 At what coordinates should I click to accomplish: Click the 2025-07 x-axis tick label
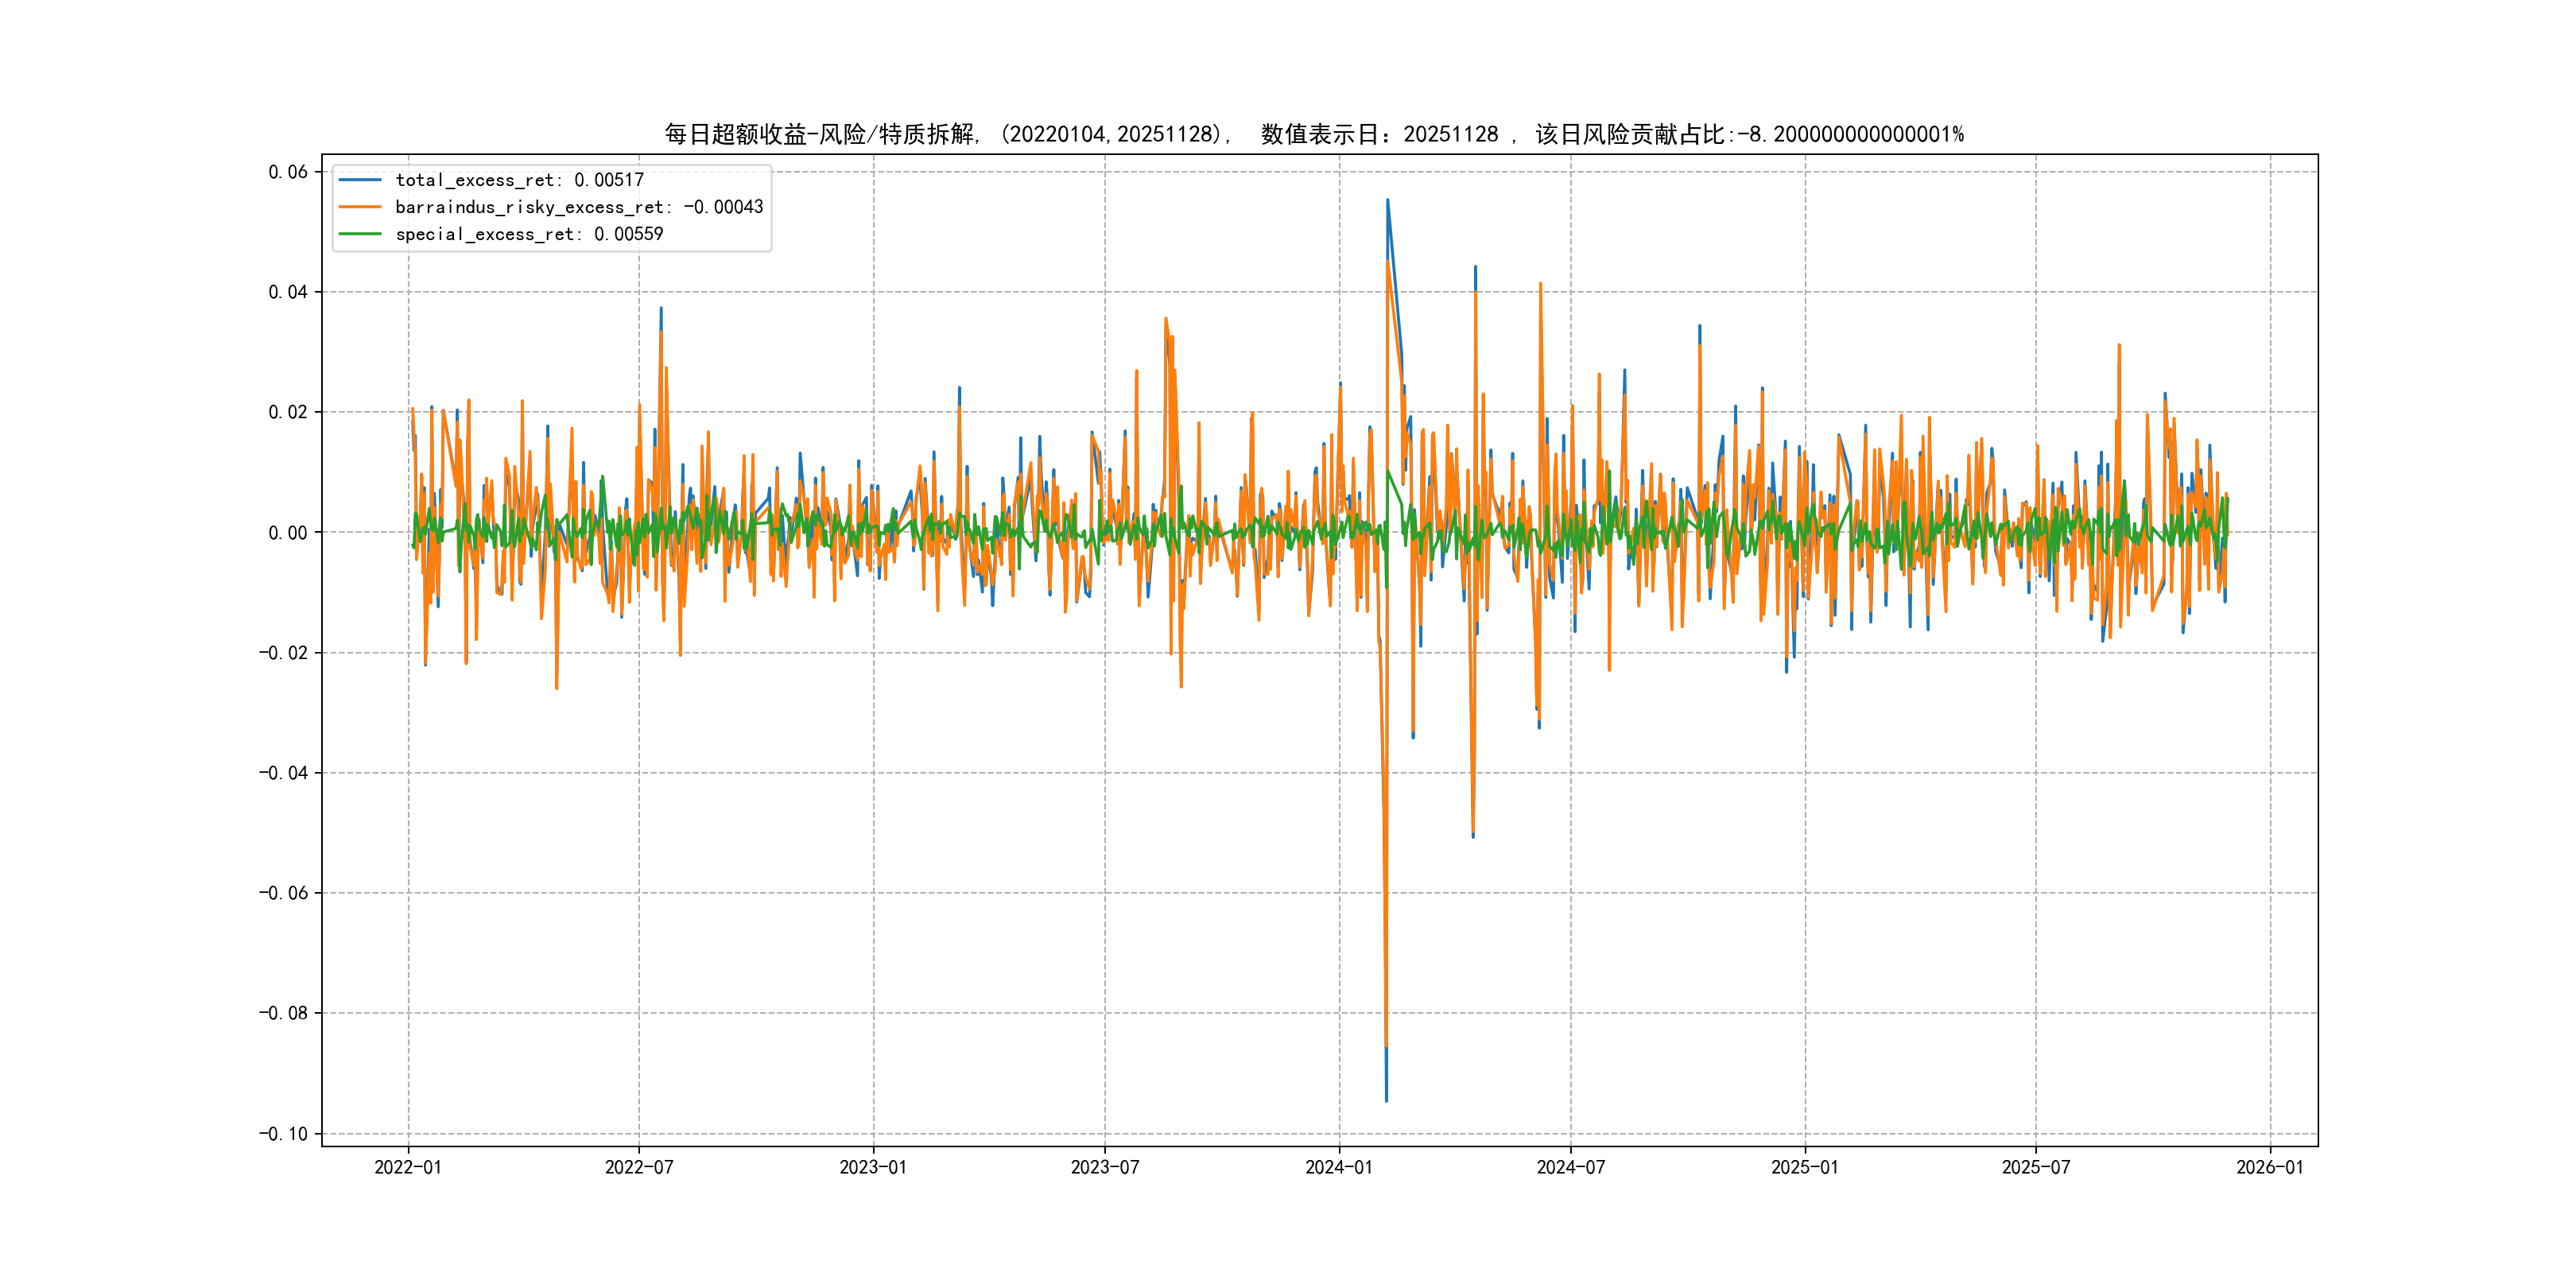(x=2036, y=1167)
